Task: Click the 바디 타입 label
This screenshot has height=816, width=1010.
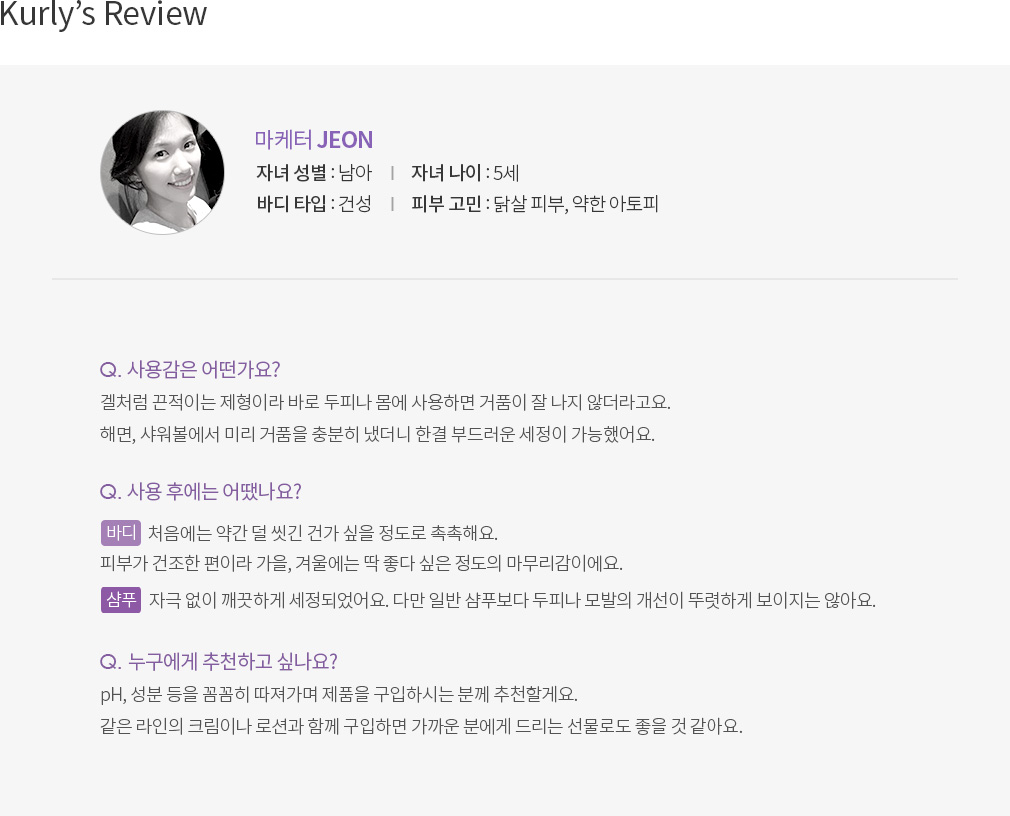Action: (x=292, y=204)
